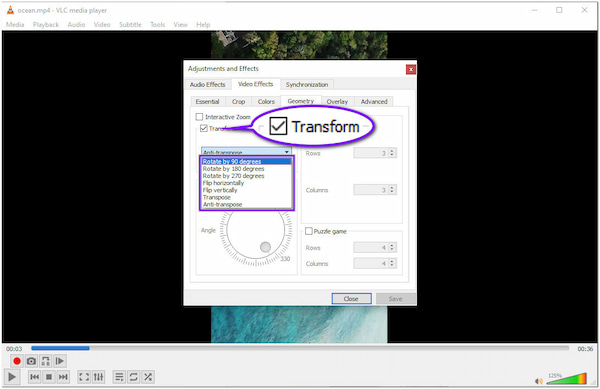
Task: Skip to next media item
Action: (63, 377)
